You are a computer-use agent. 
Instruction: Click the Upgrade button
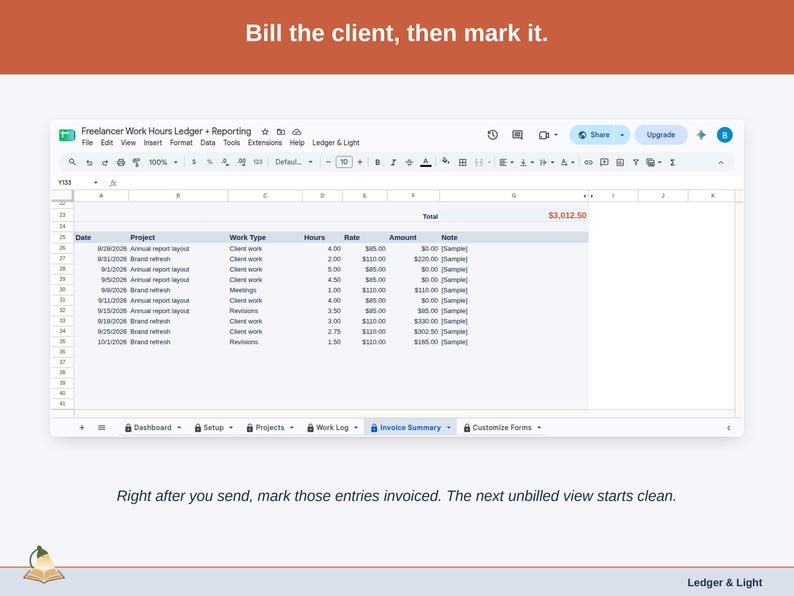pos(661,135)
